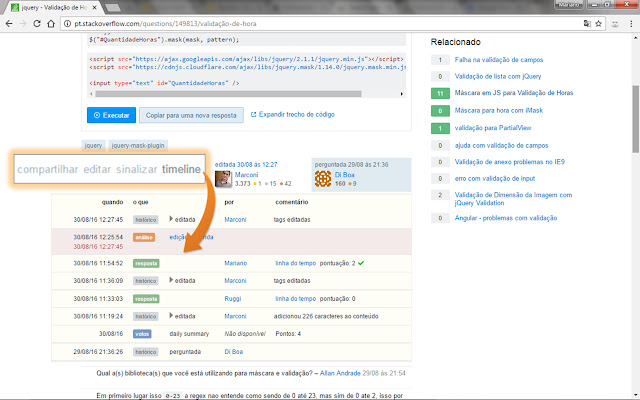
Task: Open Máscara para hora com iMask
Action: [499, 110]
